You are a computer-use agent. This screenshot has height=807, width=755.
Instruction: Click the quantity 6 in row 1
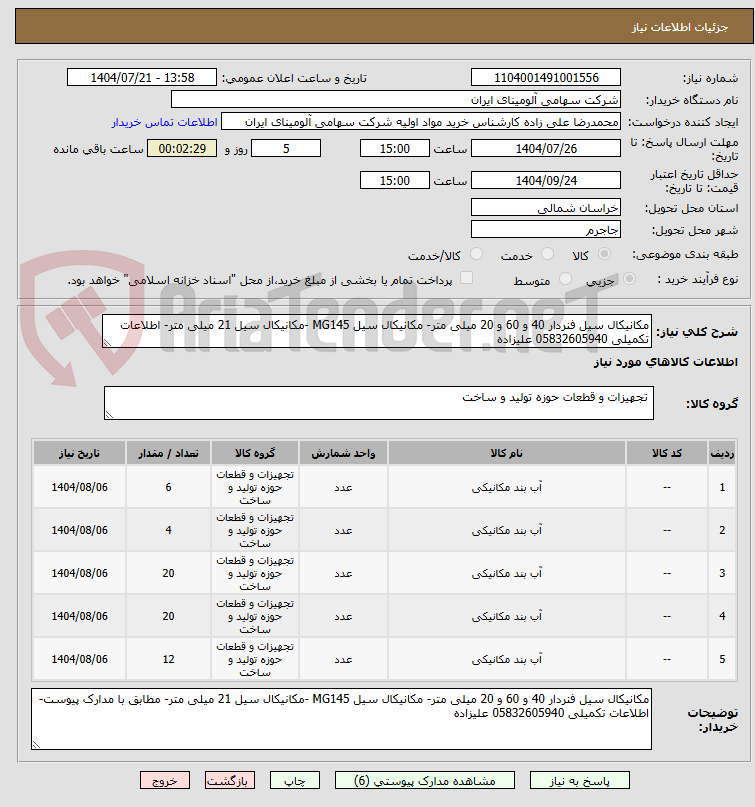(x=168, y=487)
